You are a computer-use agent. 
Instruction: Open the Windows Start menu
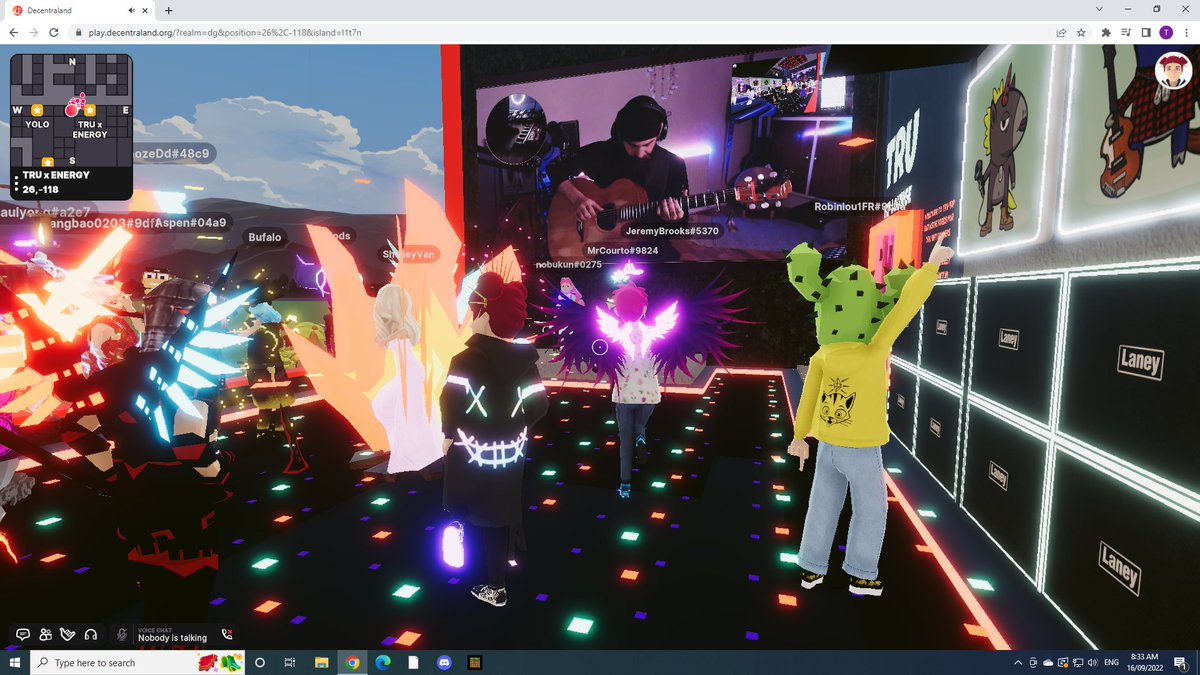point(14,662)
